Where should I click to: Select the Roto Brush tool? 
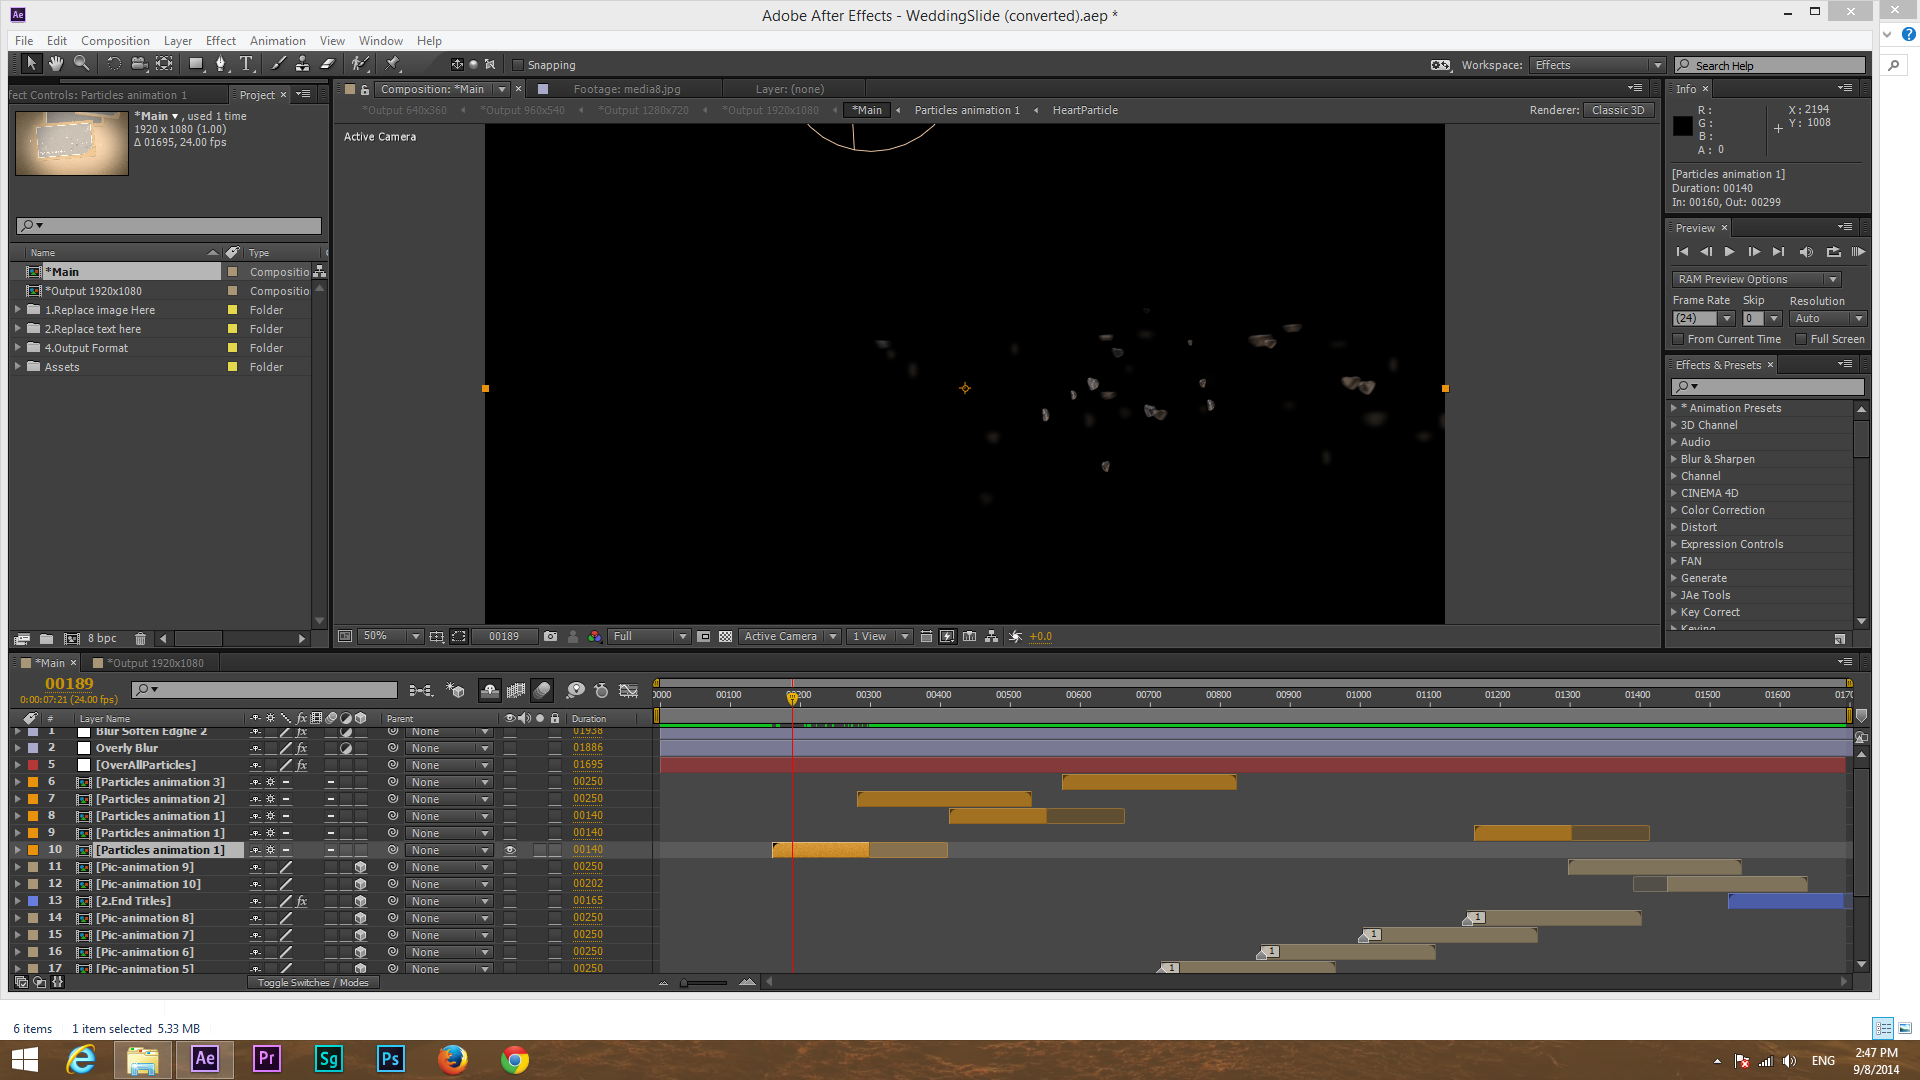(x=360, y=64)
